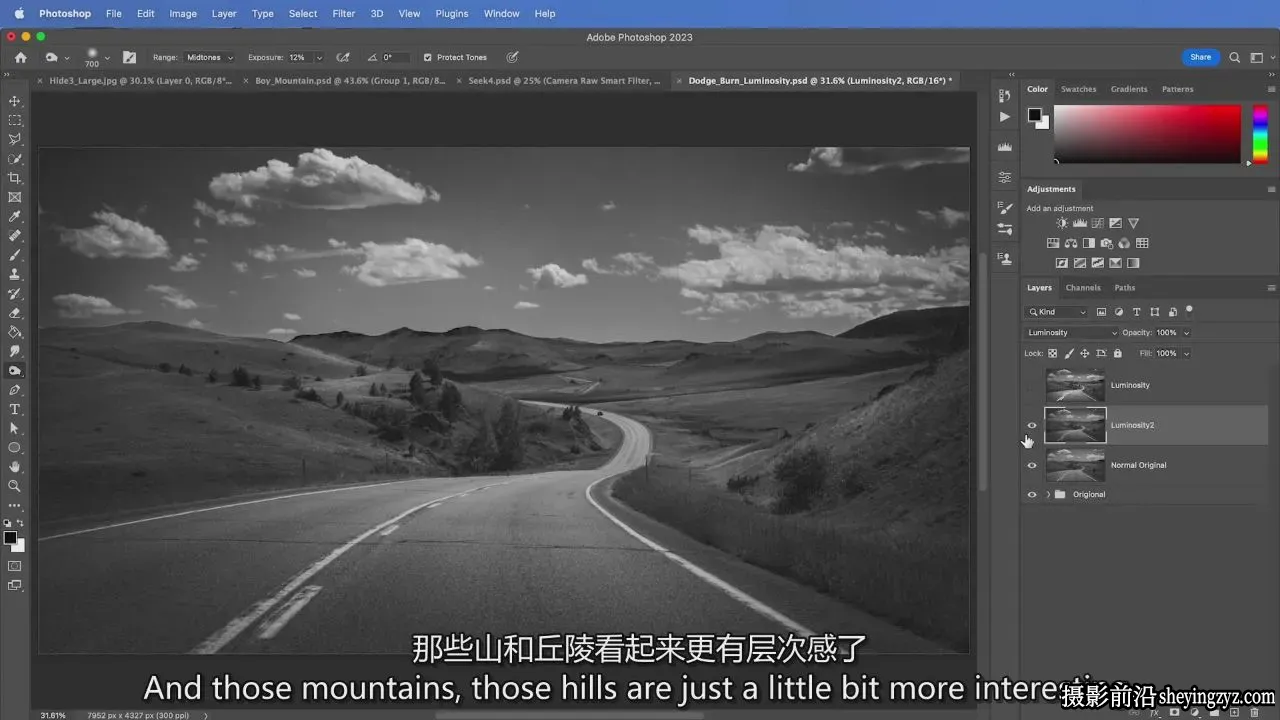The image size is (1280, 720).
Task: Toggle the layer filter on/off switch
Action: point(1189,311)
